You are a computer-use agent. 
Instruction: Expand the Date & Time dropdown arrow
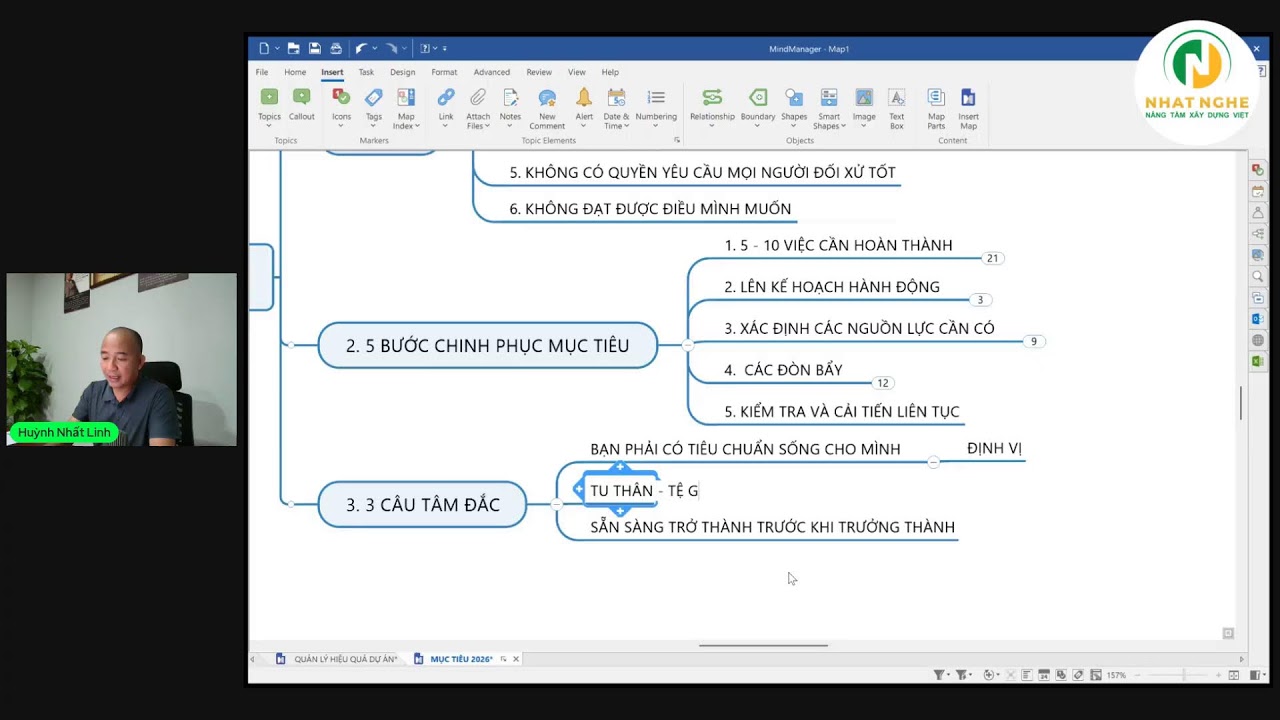click(627, 126)
